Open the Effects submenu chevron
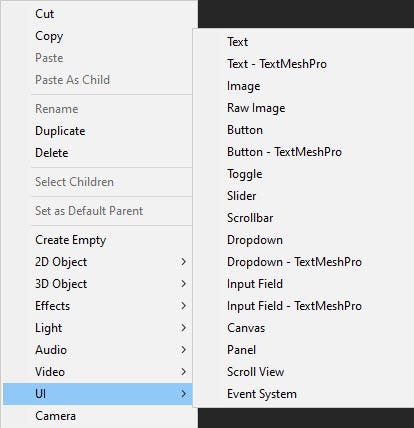The height and width of the screenshot is (428, 414). [183, 306]
